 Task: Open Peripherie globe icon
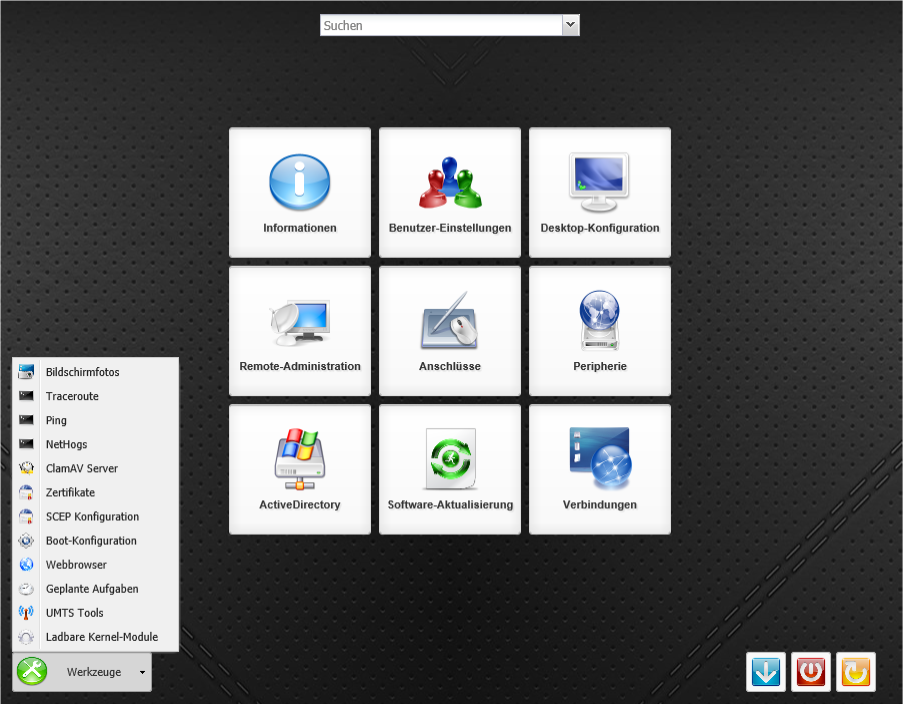pyautogui.click(x=600, y=331)
